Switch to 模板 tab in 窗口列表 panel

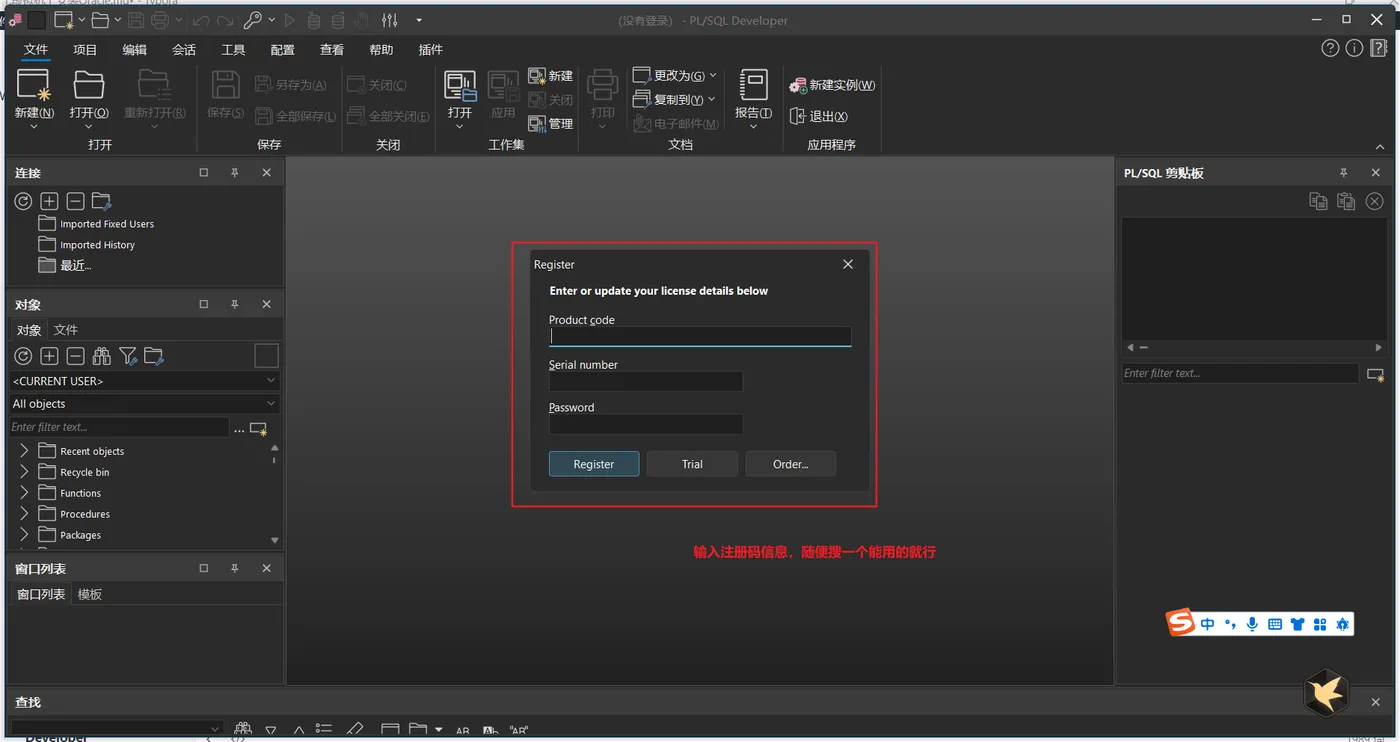click(x=90, y=594)
